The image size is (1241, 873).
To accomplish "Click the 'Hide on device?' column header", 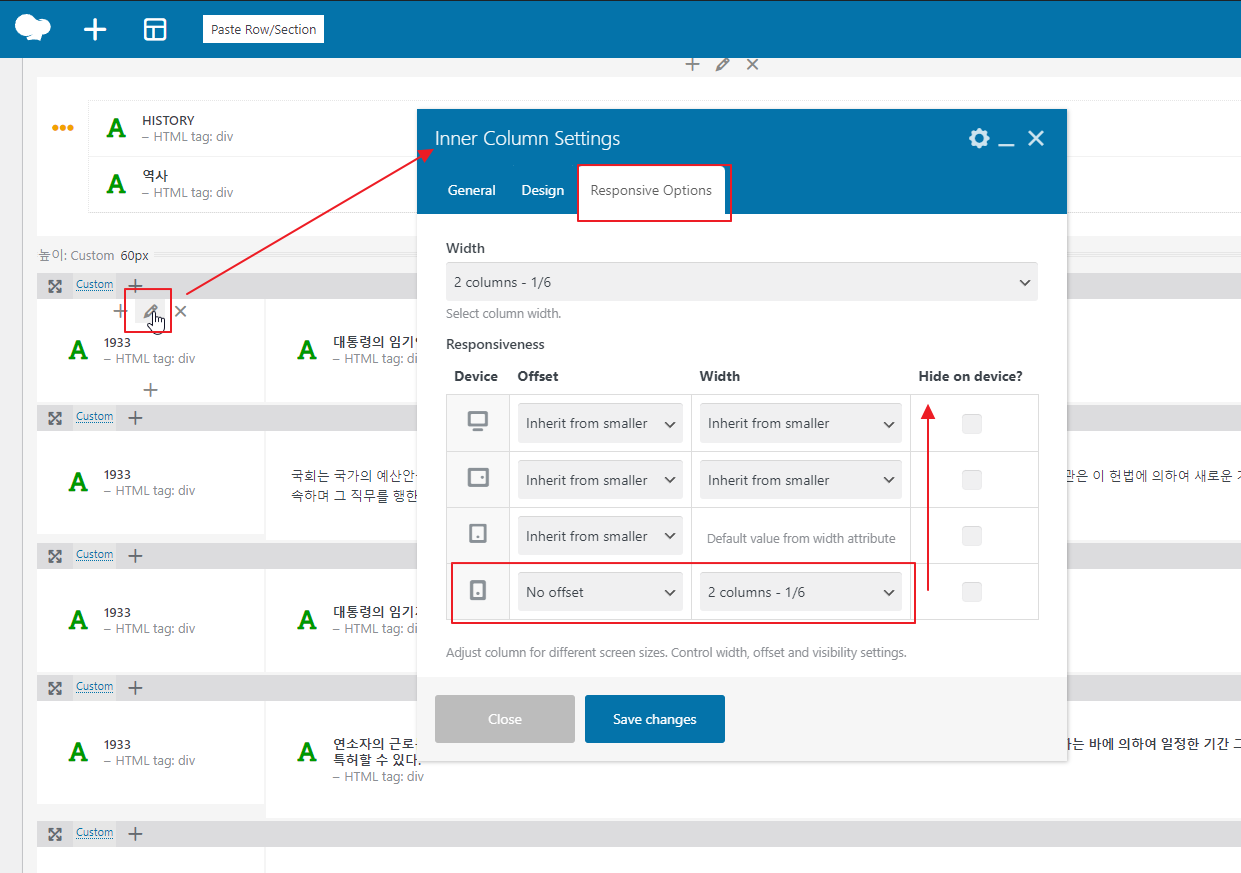I will [x=971, y=376].
